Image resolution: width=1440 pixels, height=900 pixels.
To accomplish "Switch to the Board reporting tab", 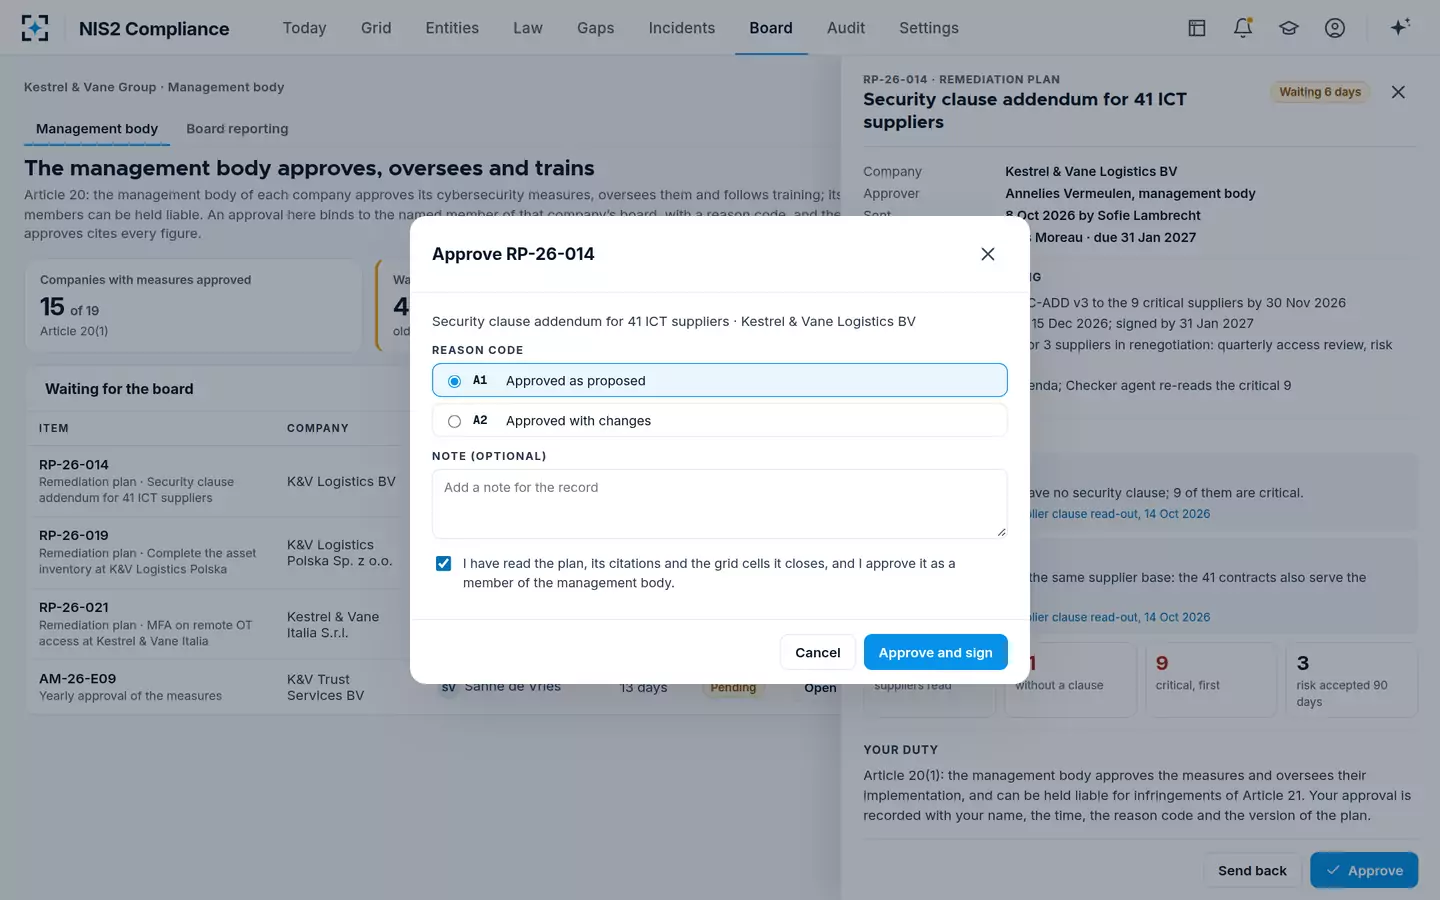I will pos(237,128).
